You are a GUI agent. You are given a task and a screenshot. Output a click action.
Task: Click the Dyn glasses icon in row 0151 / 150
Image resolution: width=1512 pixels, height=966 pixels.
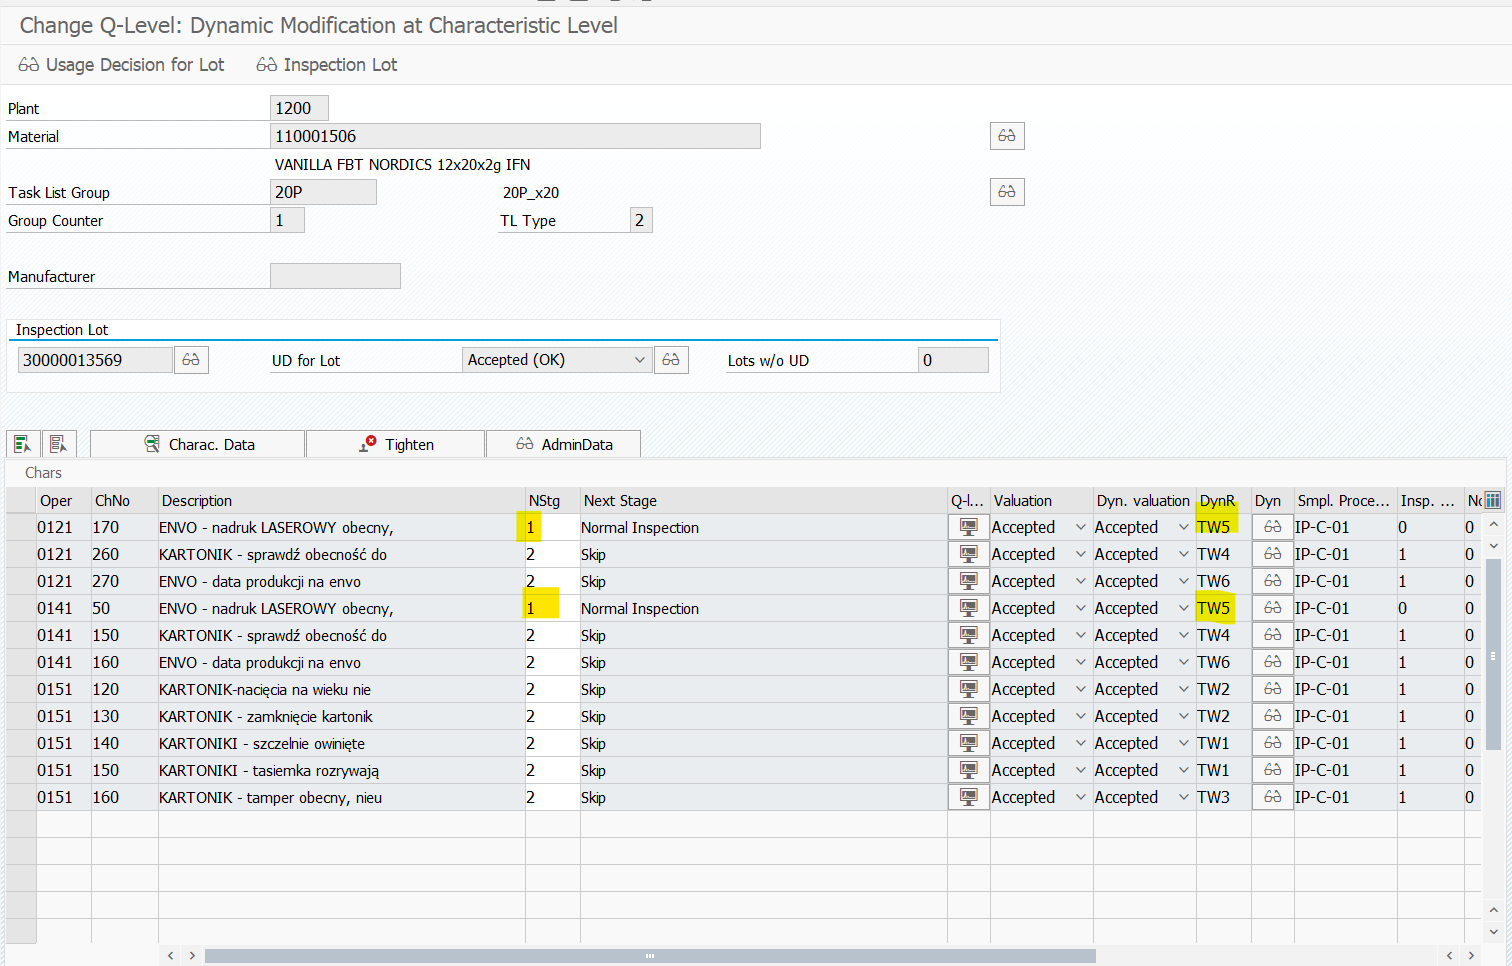point(1272,770)
